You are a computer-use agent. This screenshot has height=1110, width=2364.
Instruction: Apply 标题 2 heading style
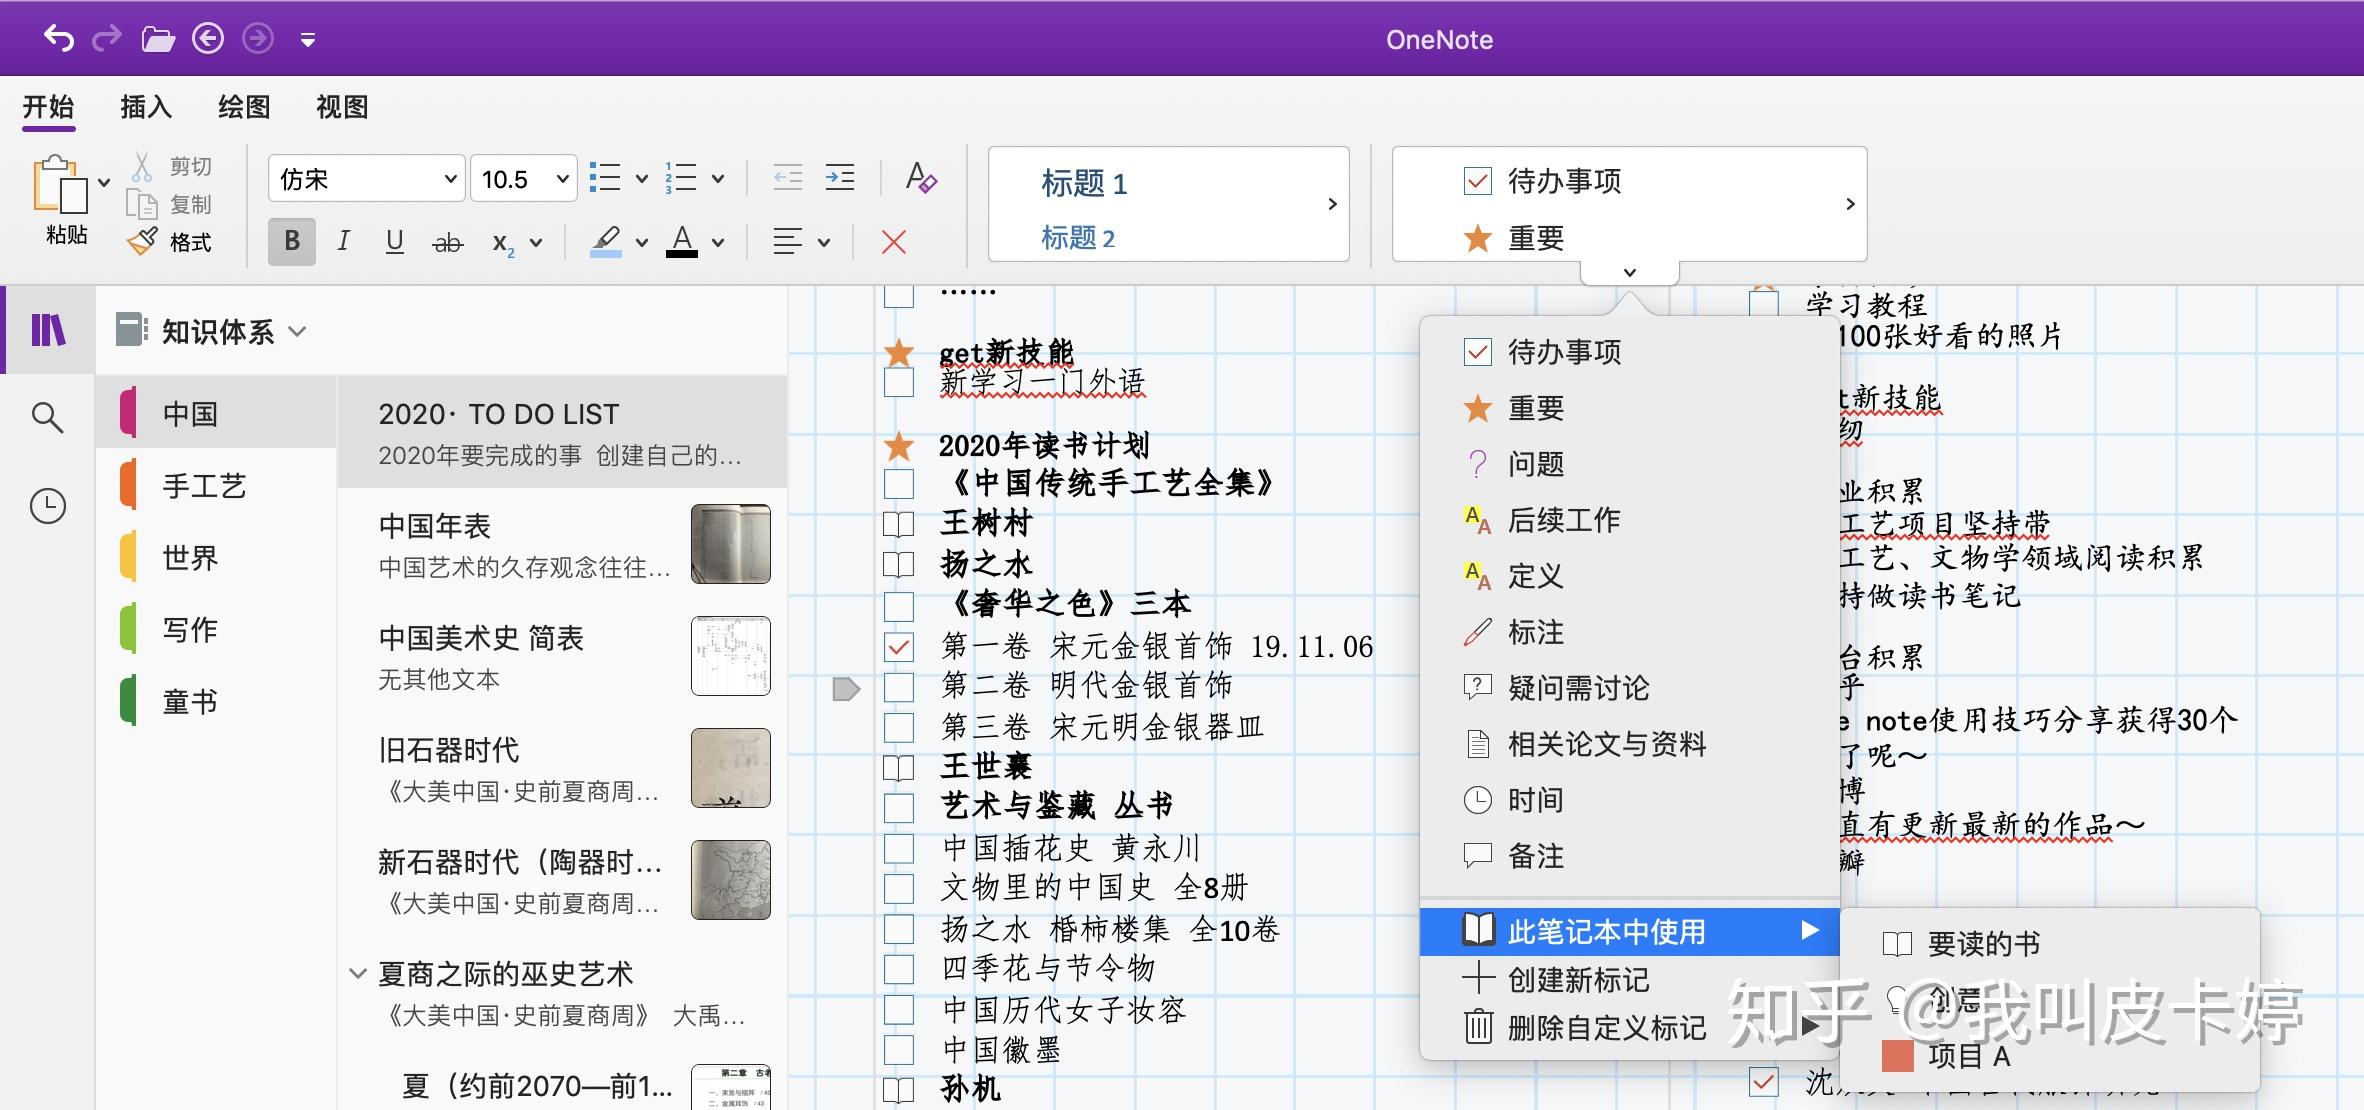click(x=1078, y=238)
